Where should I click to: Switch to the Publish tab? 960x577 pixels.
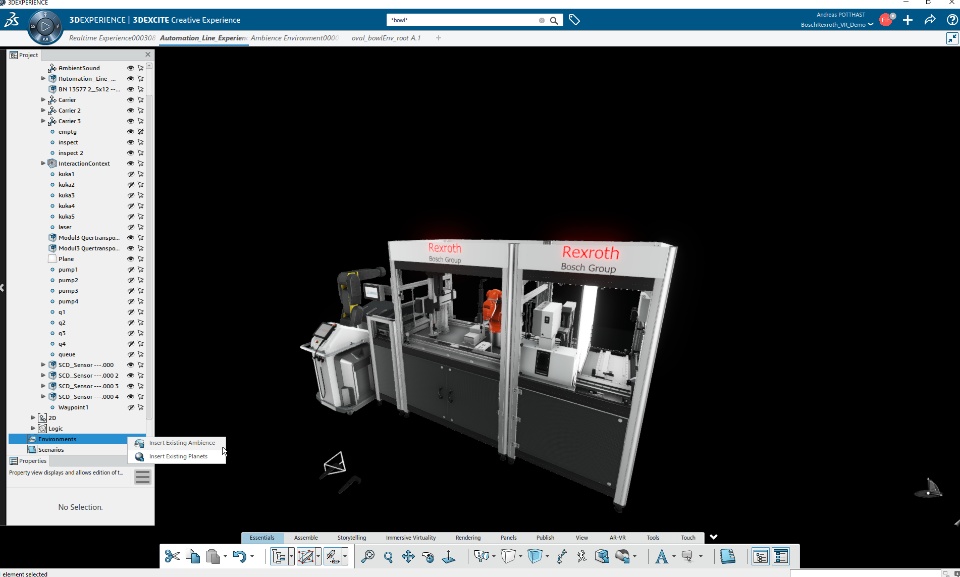(x=545, y=538)
